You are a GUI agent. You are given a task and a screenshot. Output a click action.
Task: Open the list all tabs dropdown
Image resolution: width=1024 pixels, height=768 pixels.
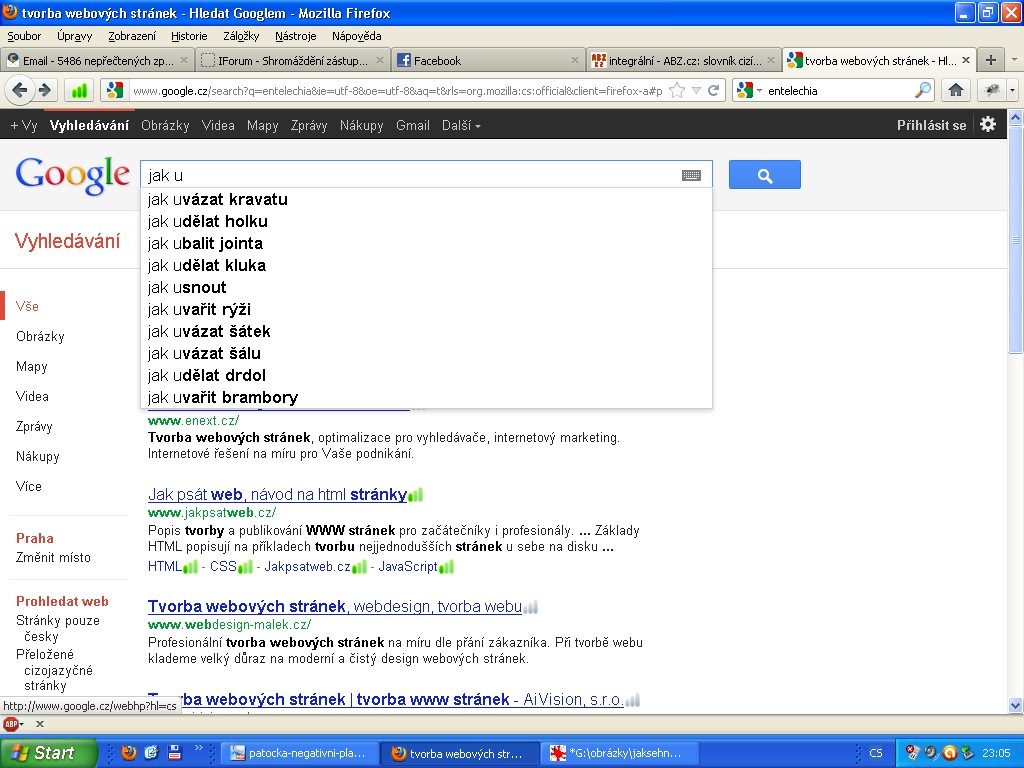(x=1014, y=60)
